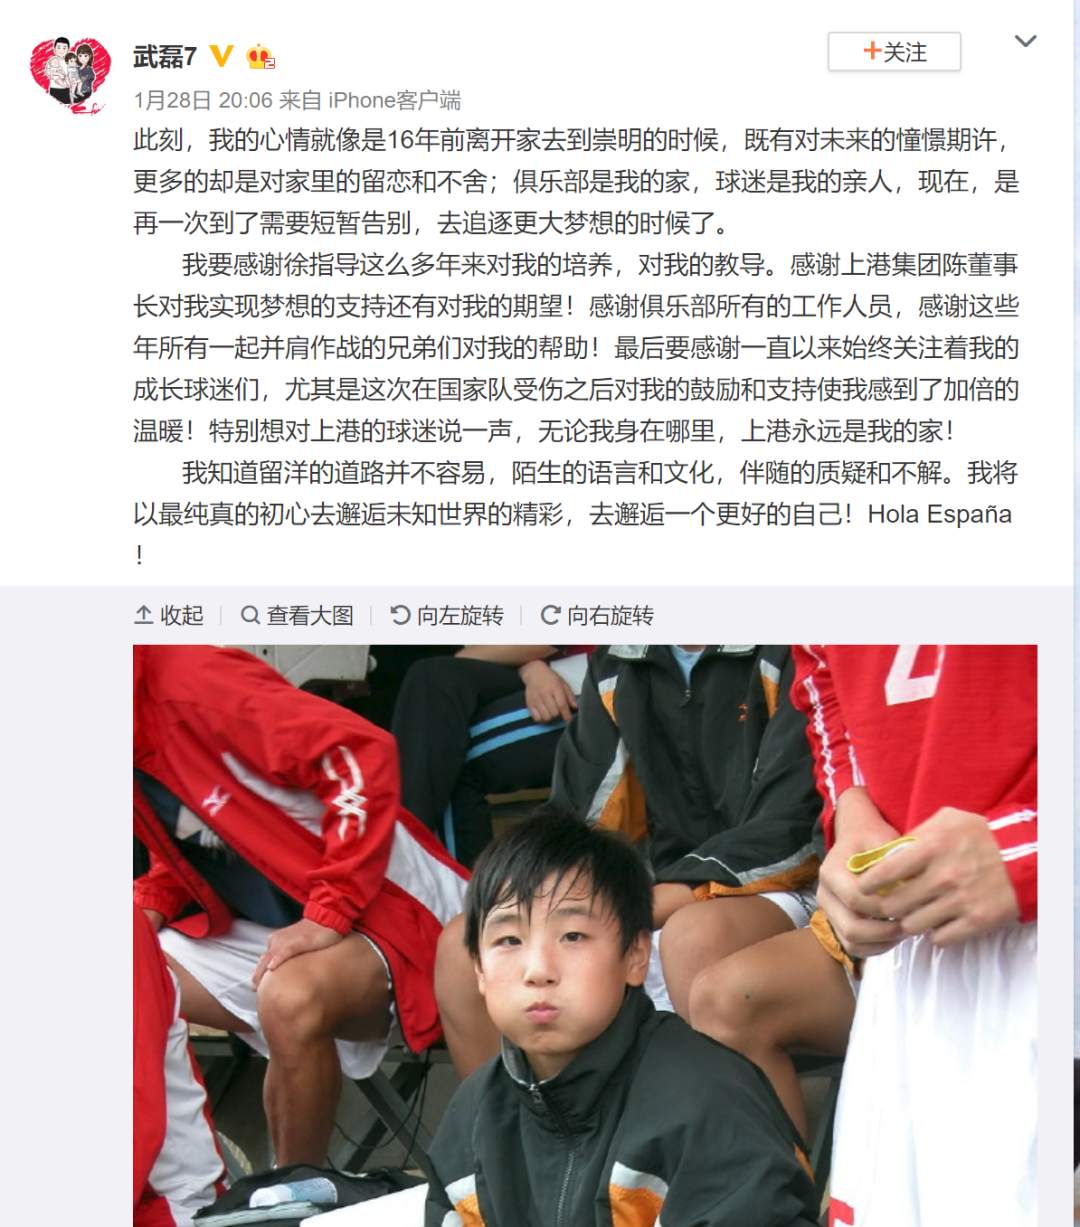Screen dimensions: 1080x1227
Task: Click the boy's photo in the post
Action: point(585,936)
